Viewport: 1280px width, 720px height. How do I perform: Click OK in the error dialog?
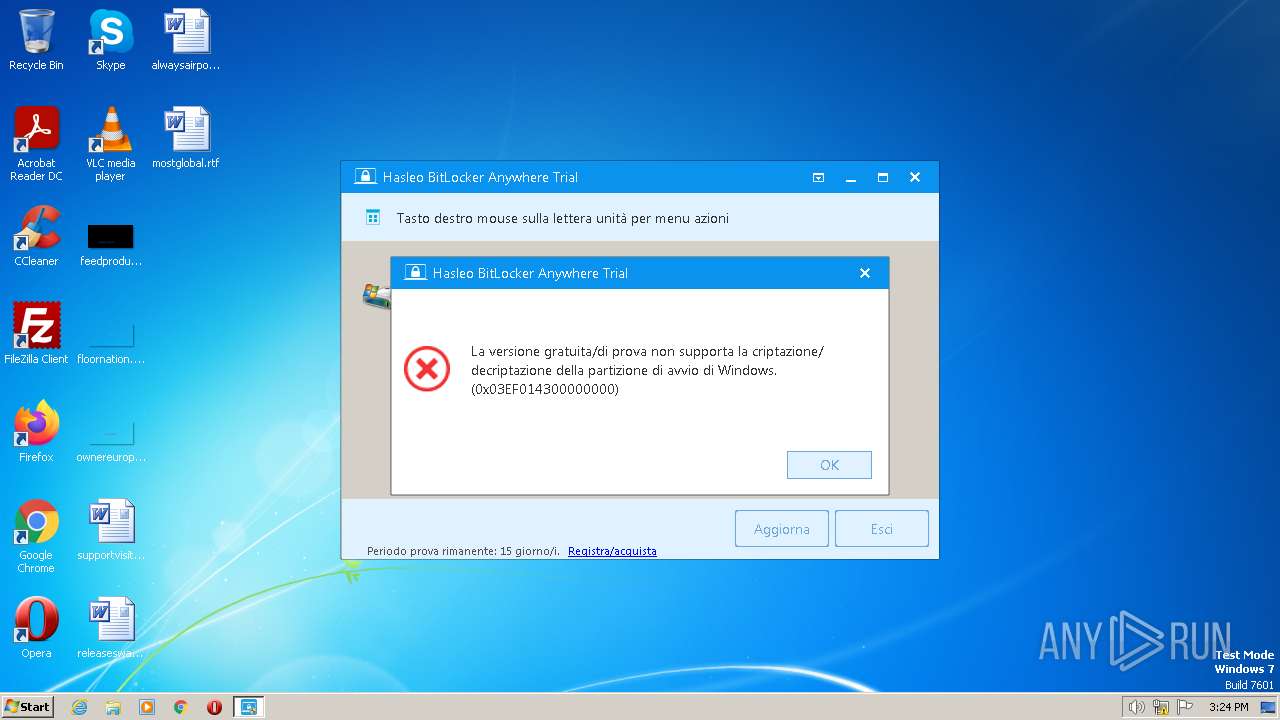829,465
